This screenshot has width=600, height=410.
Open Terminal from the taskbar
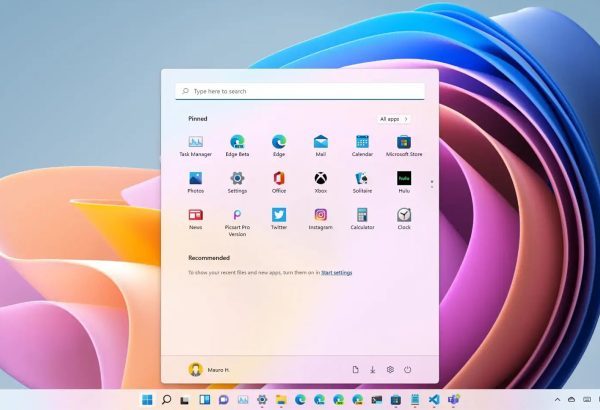[x=377, y=400]
